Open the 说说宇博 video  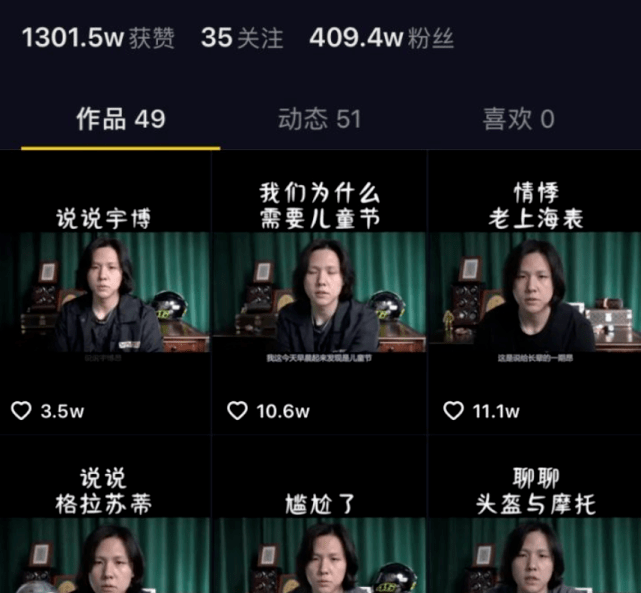(x=105, y=292)
